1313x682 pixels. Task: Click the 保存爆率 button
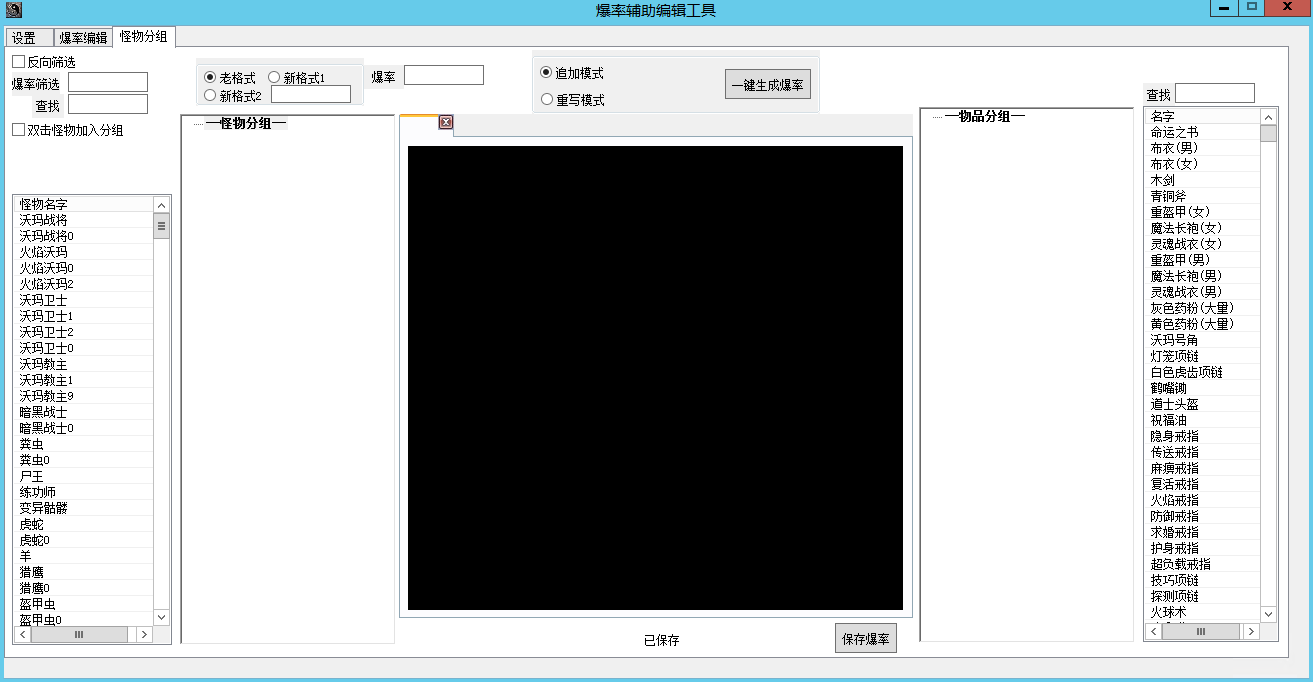865,639
